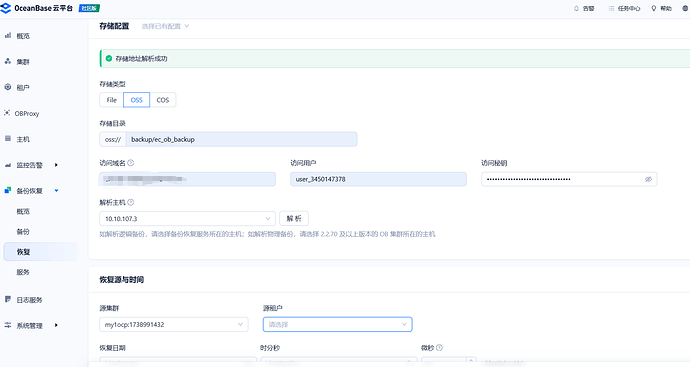Select OSS storage type
Screen dimensions: 690x367
[136, 100]
